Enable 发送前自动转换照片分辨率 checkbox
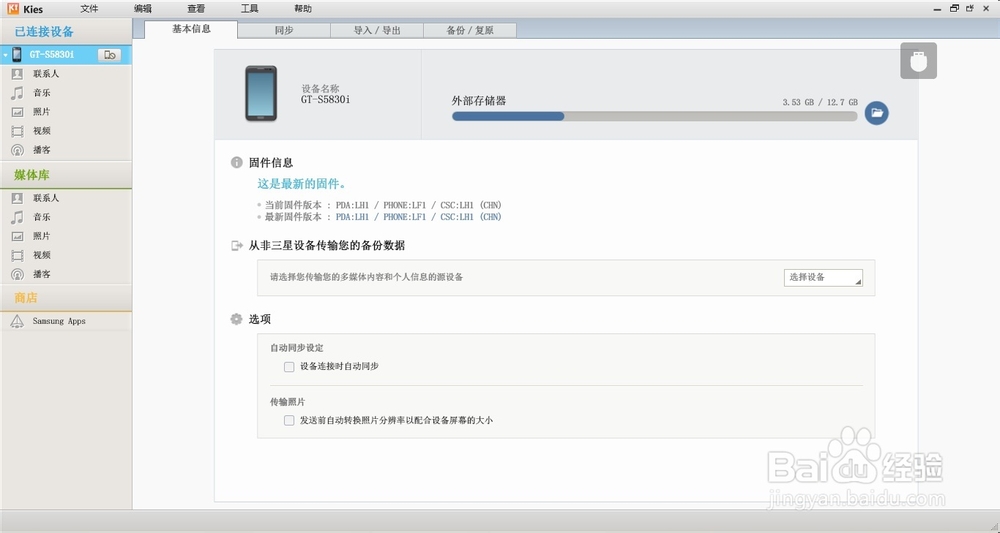Screen dimensions: 1000x533 [289, 421]
